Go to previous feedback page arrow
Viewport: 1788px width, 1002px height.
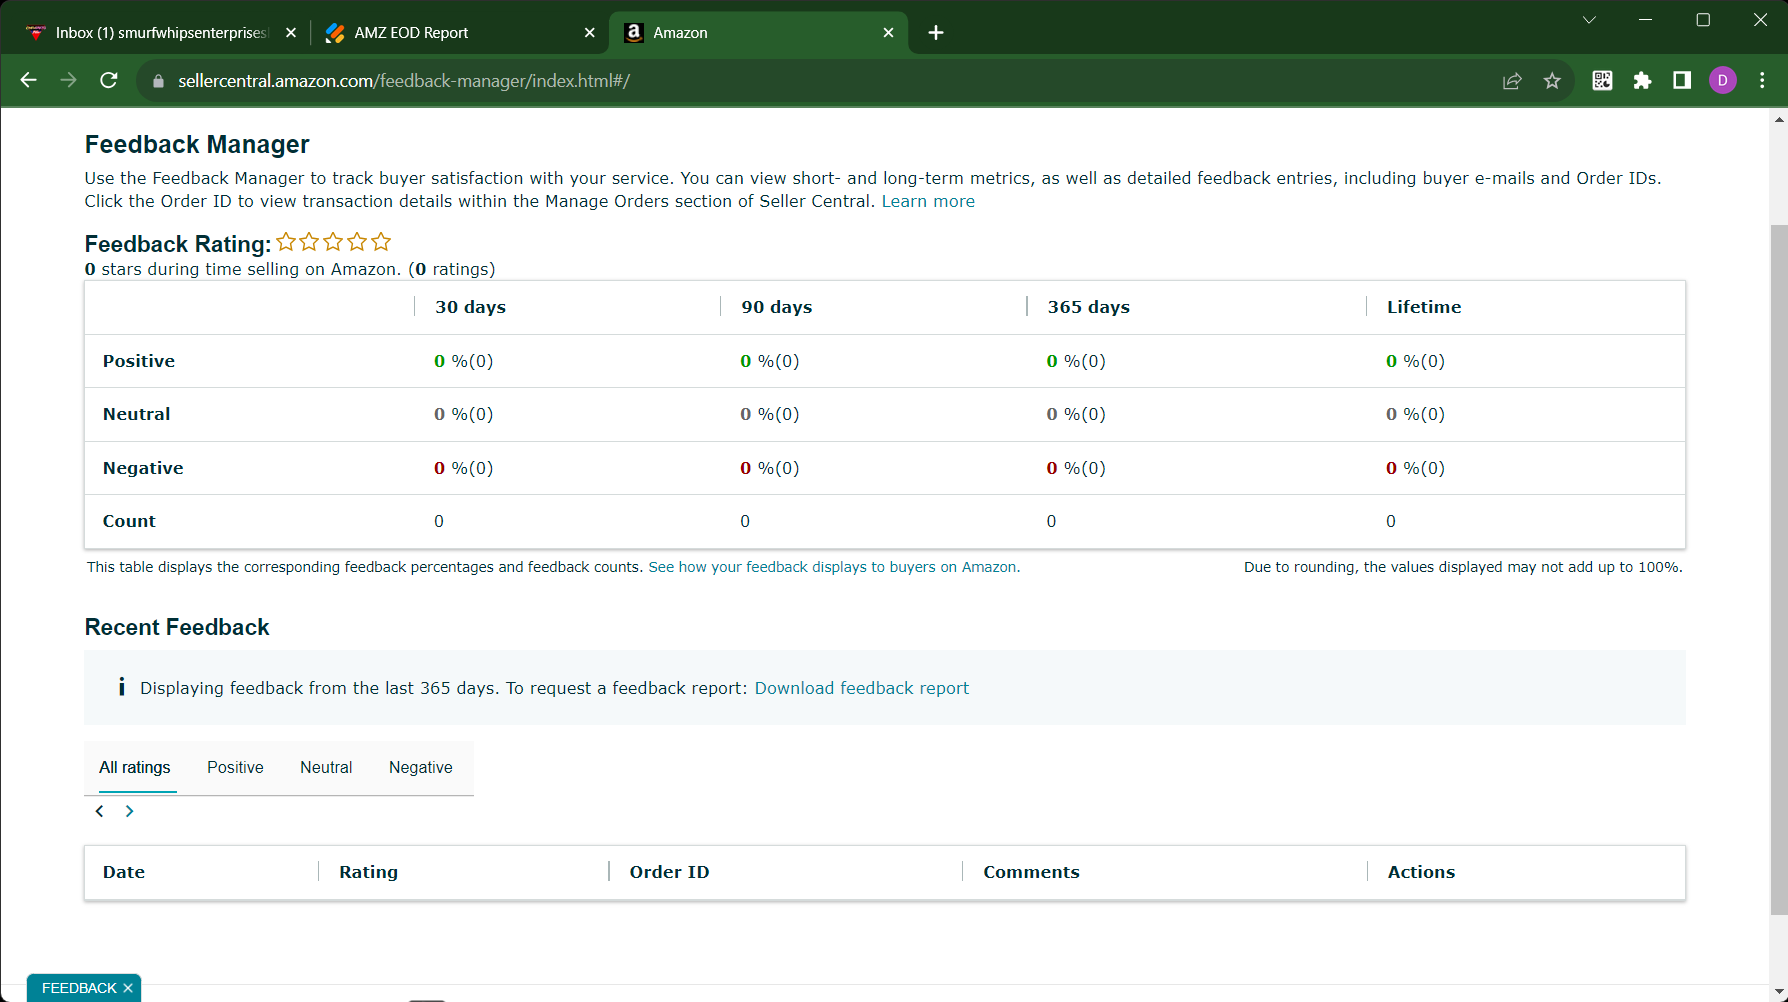click(99, 811)
